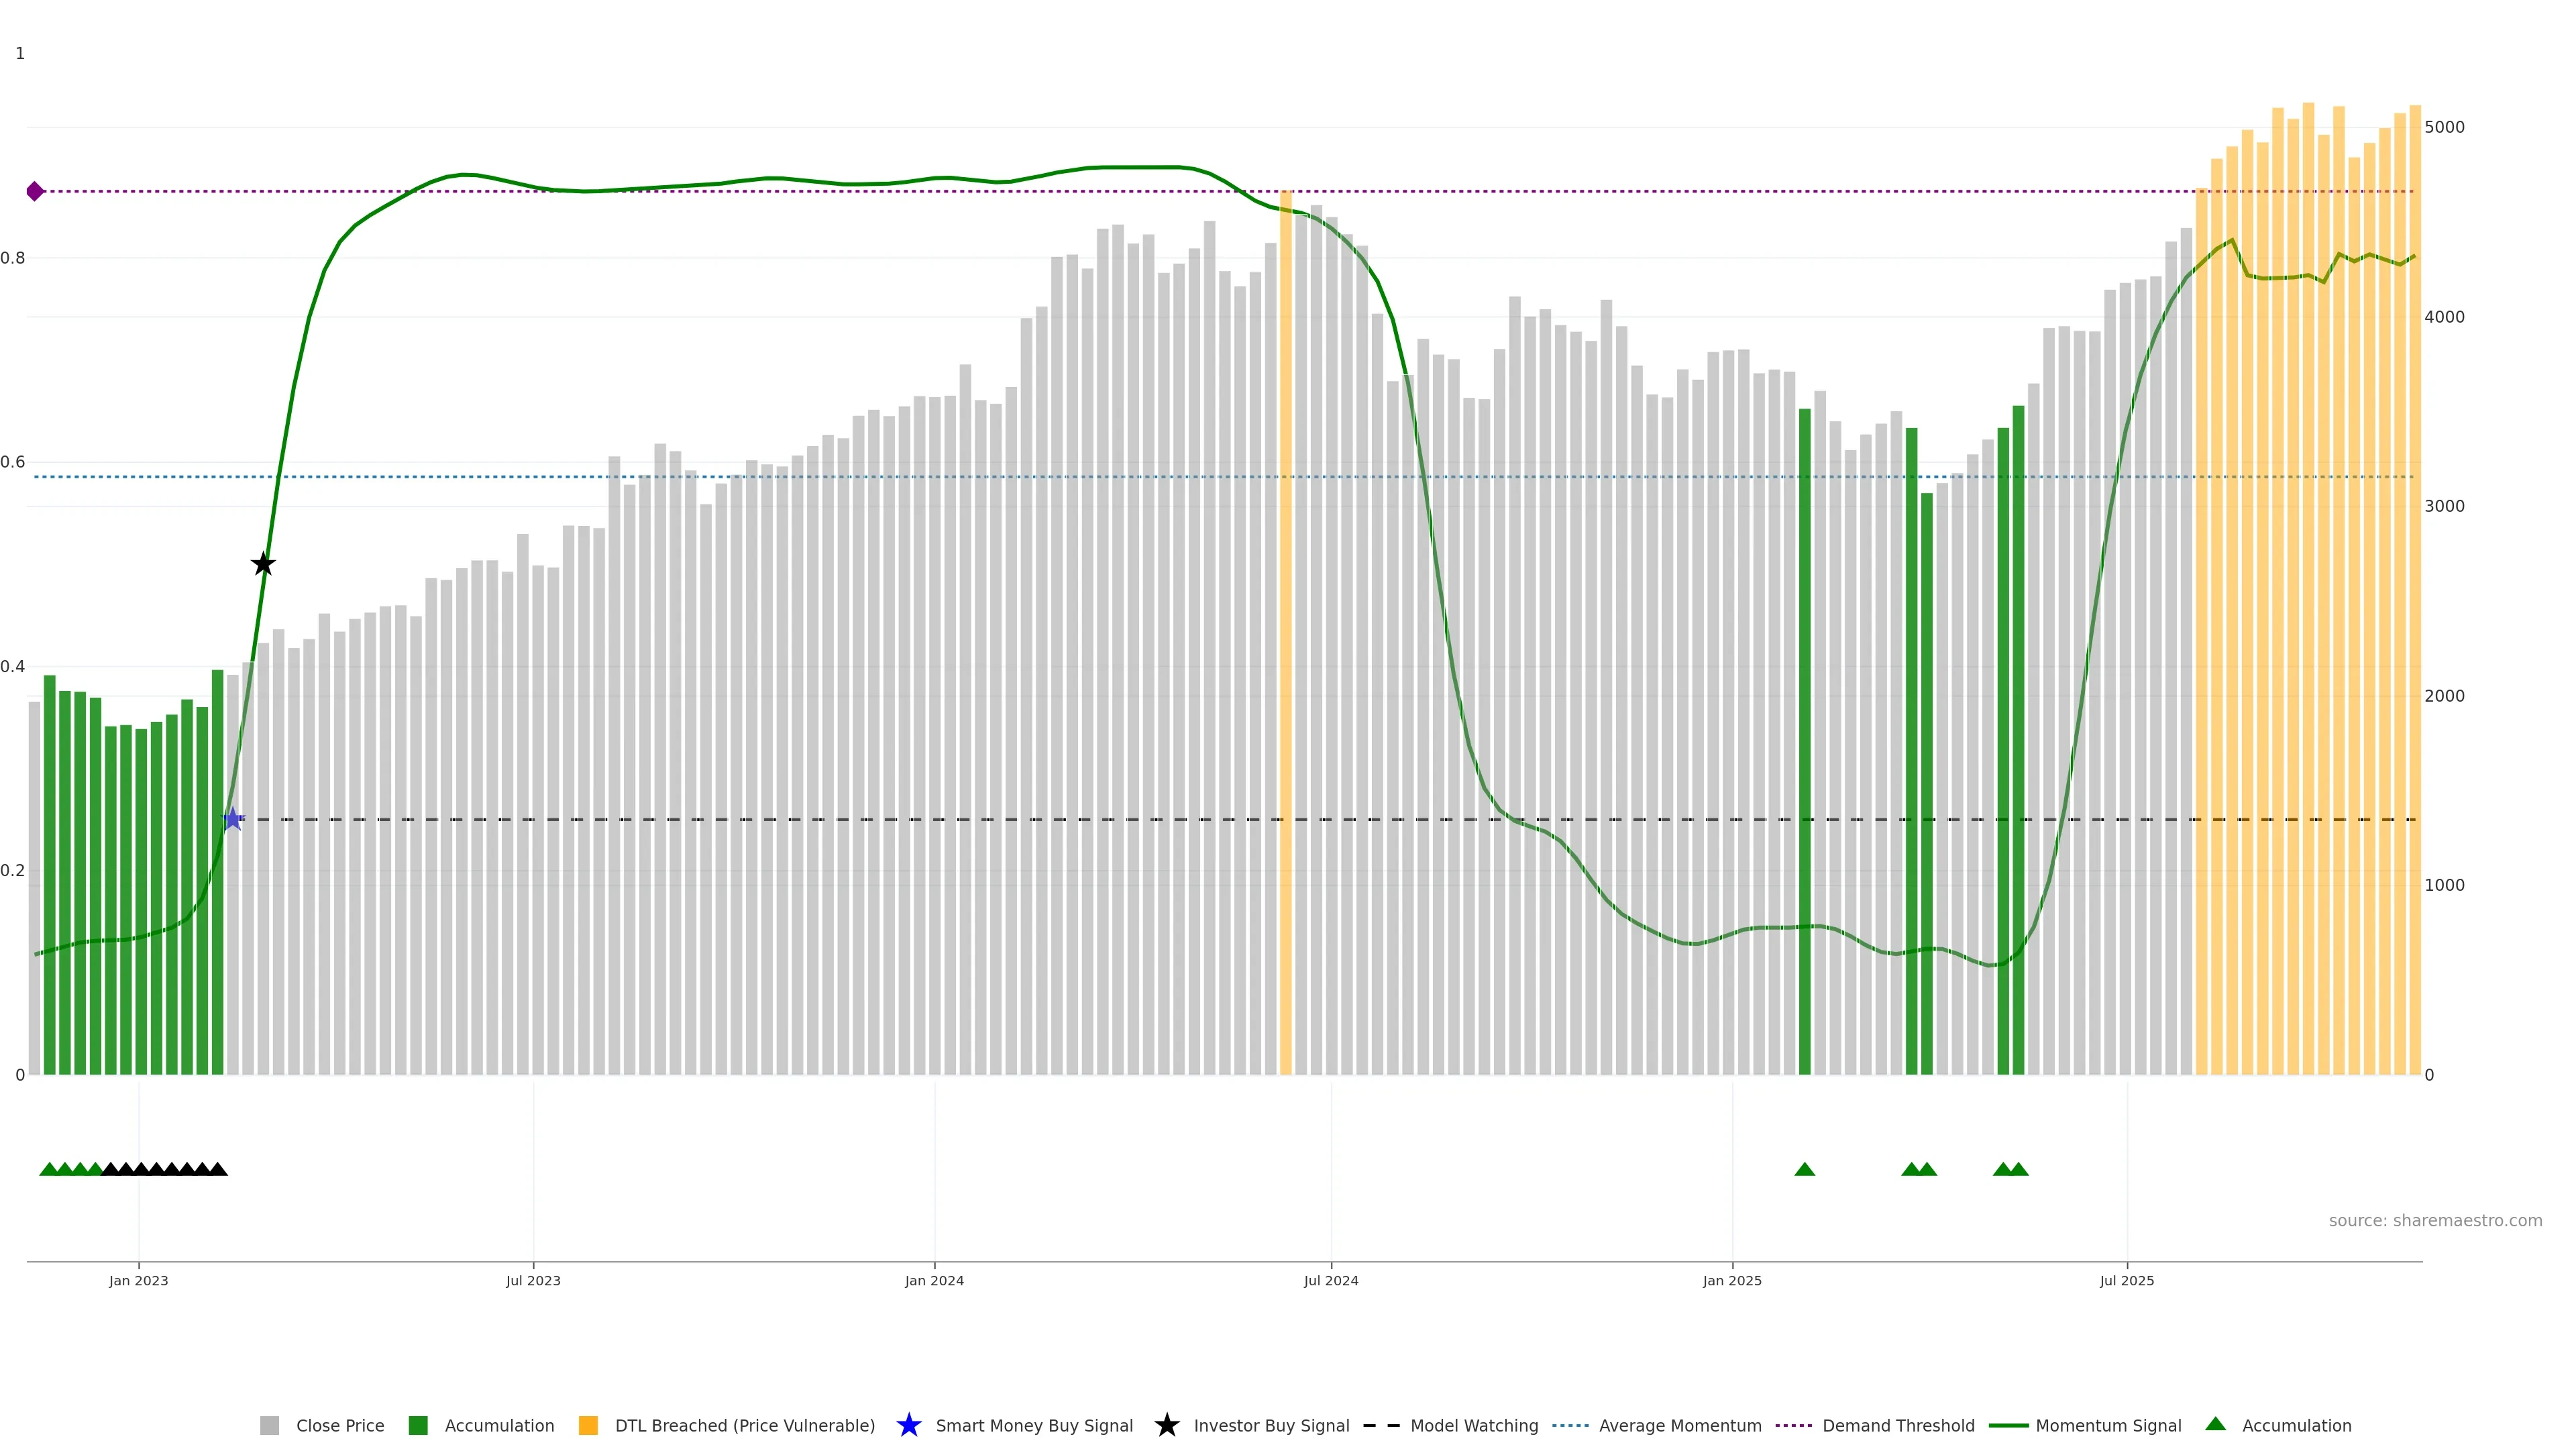The image size is (2576, 1449).
Task: Click the Jan 2025 x-axis label
Action: (1731, 1280)
